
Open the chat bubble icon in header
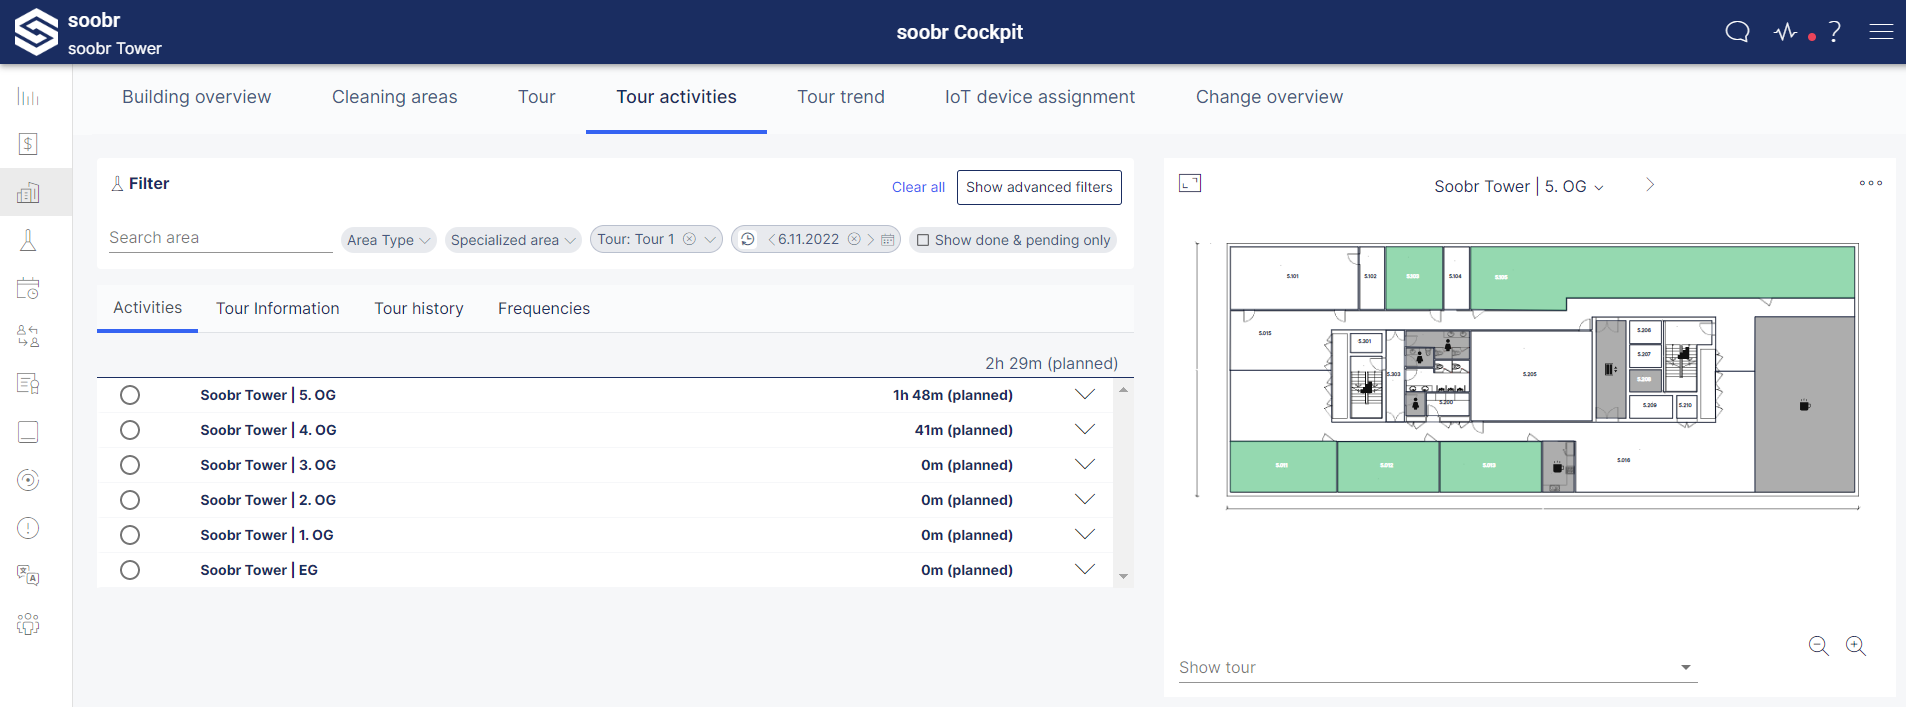click(1738, 32)
